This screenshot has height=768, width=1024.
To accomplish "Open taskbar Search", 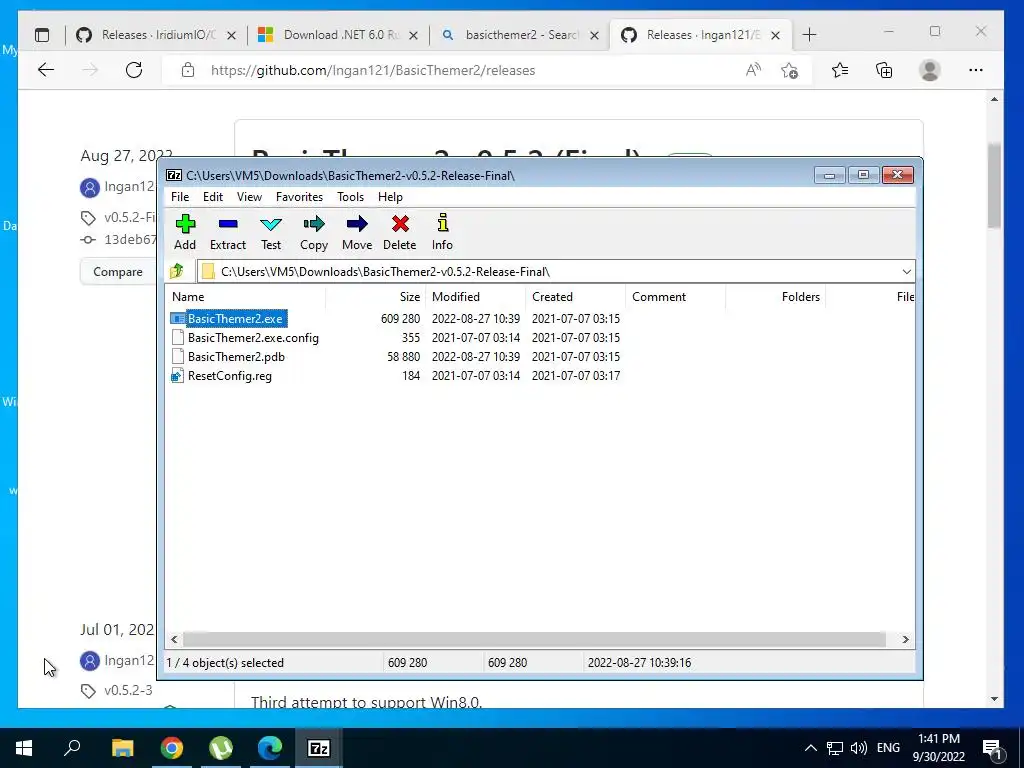I will [72, 748].
